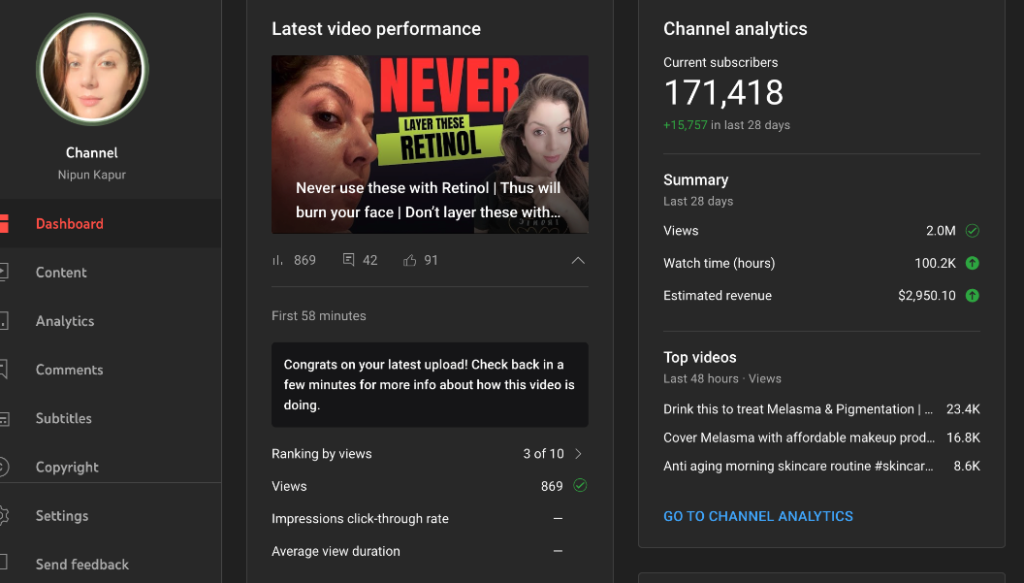Go to Comments in the sidebar
The width and height of the screenshot is (1024, 583).
(x=69, y=370)
